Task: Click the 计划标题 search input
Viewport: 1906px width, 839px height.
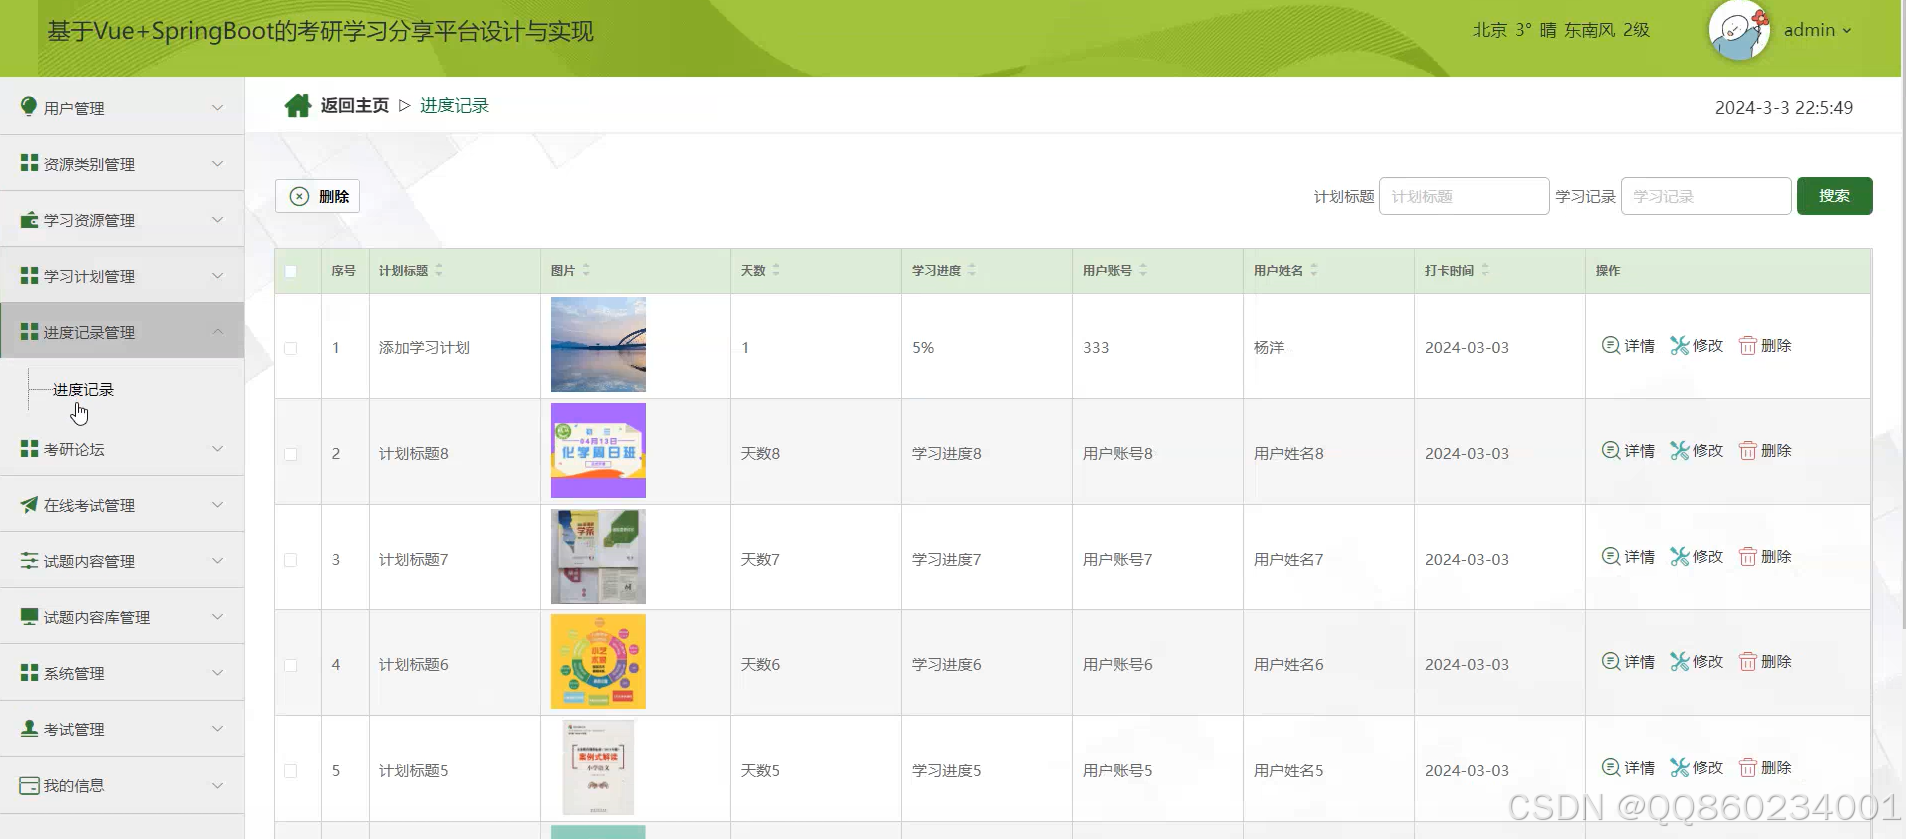Action: (x=1464, y=196)
